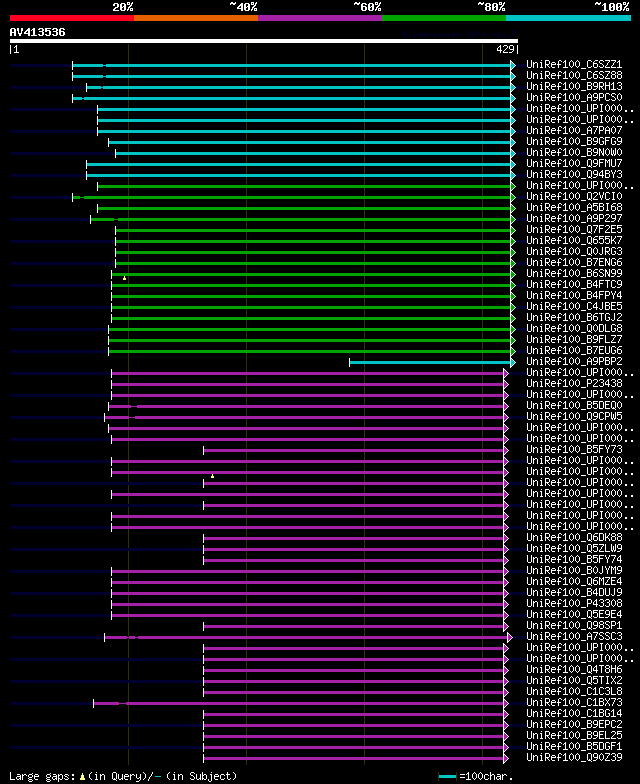This screenshot has height=784, width=640.
Task: Click the arrowhead ending the A7SSC3 alignment bar
Action: click(x=510, y=638)
